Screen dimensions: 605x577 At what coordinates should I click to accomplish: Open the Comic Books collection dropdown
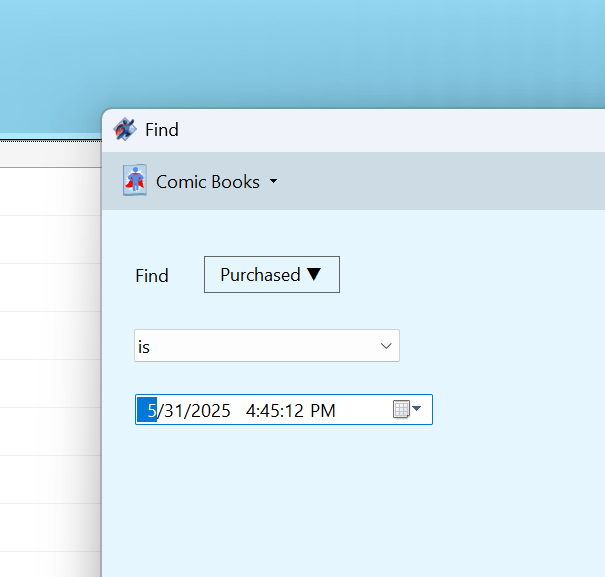[274, 181]
